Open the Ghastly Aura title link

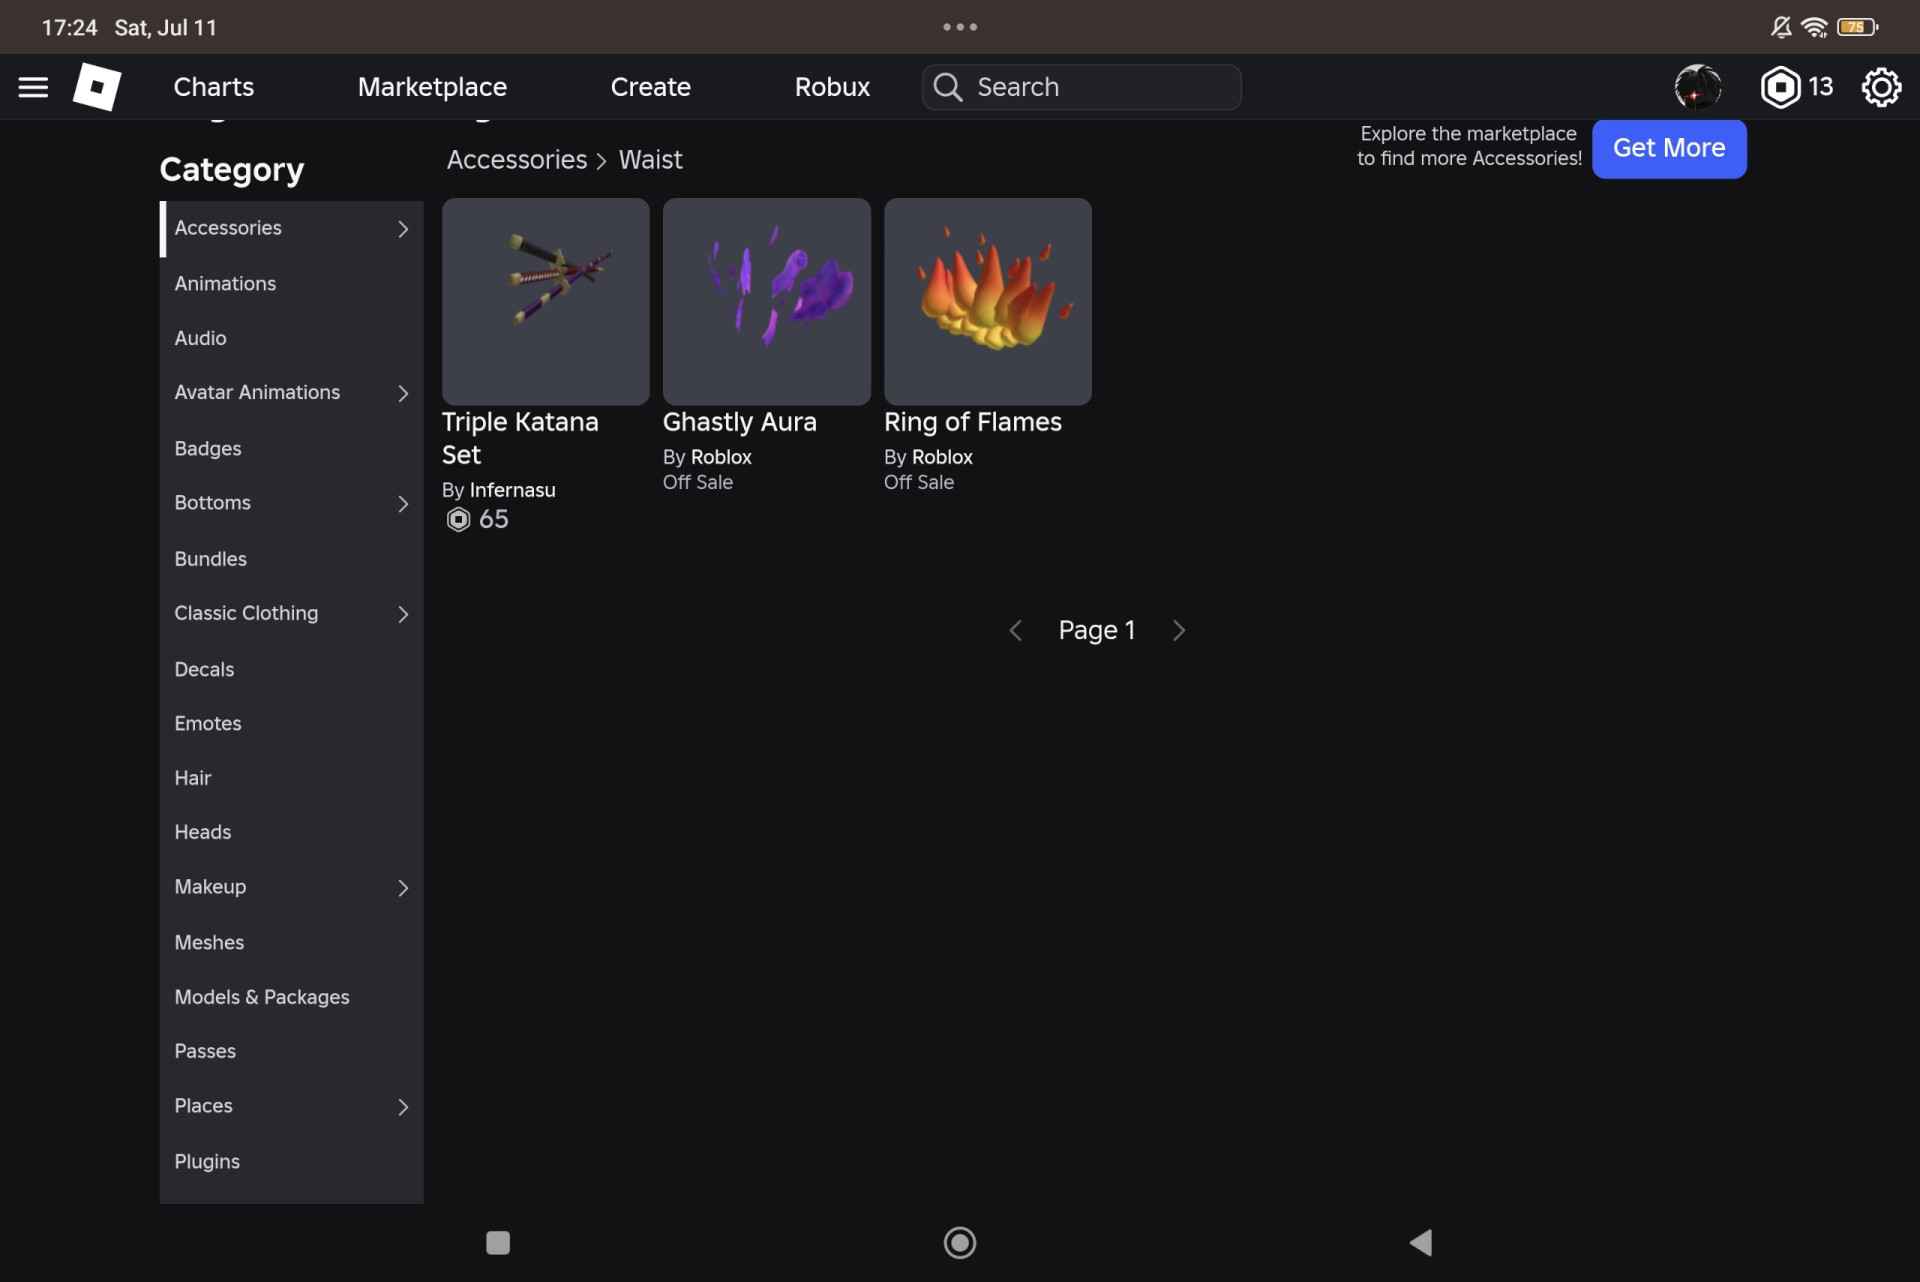click(x=740, y=422)
